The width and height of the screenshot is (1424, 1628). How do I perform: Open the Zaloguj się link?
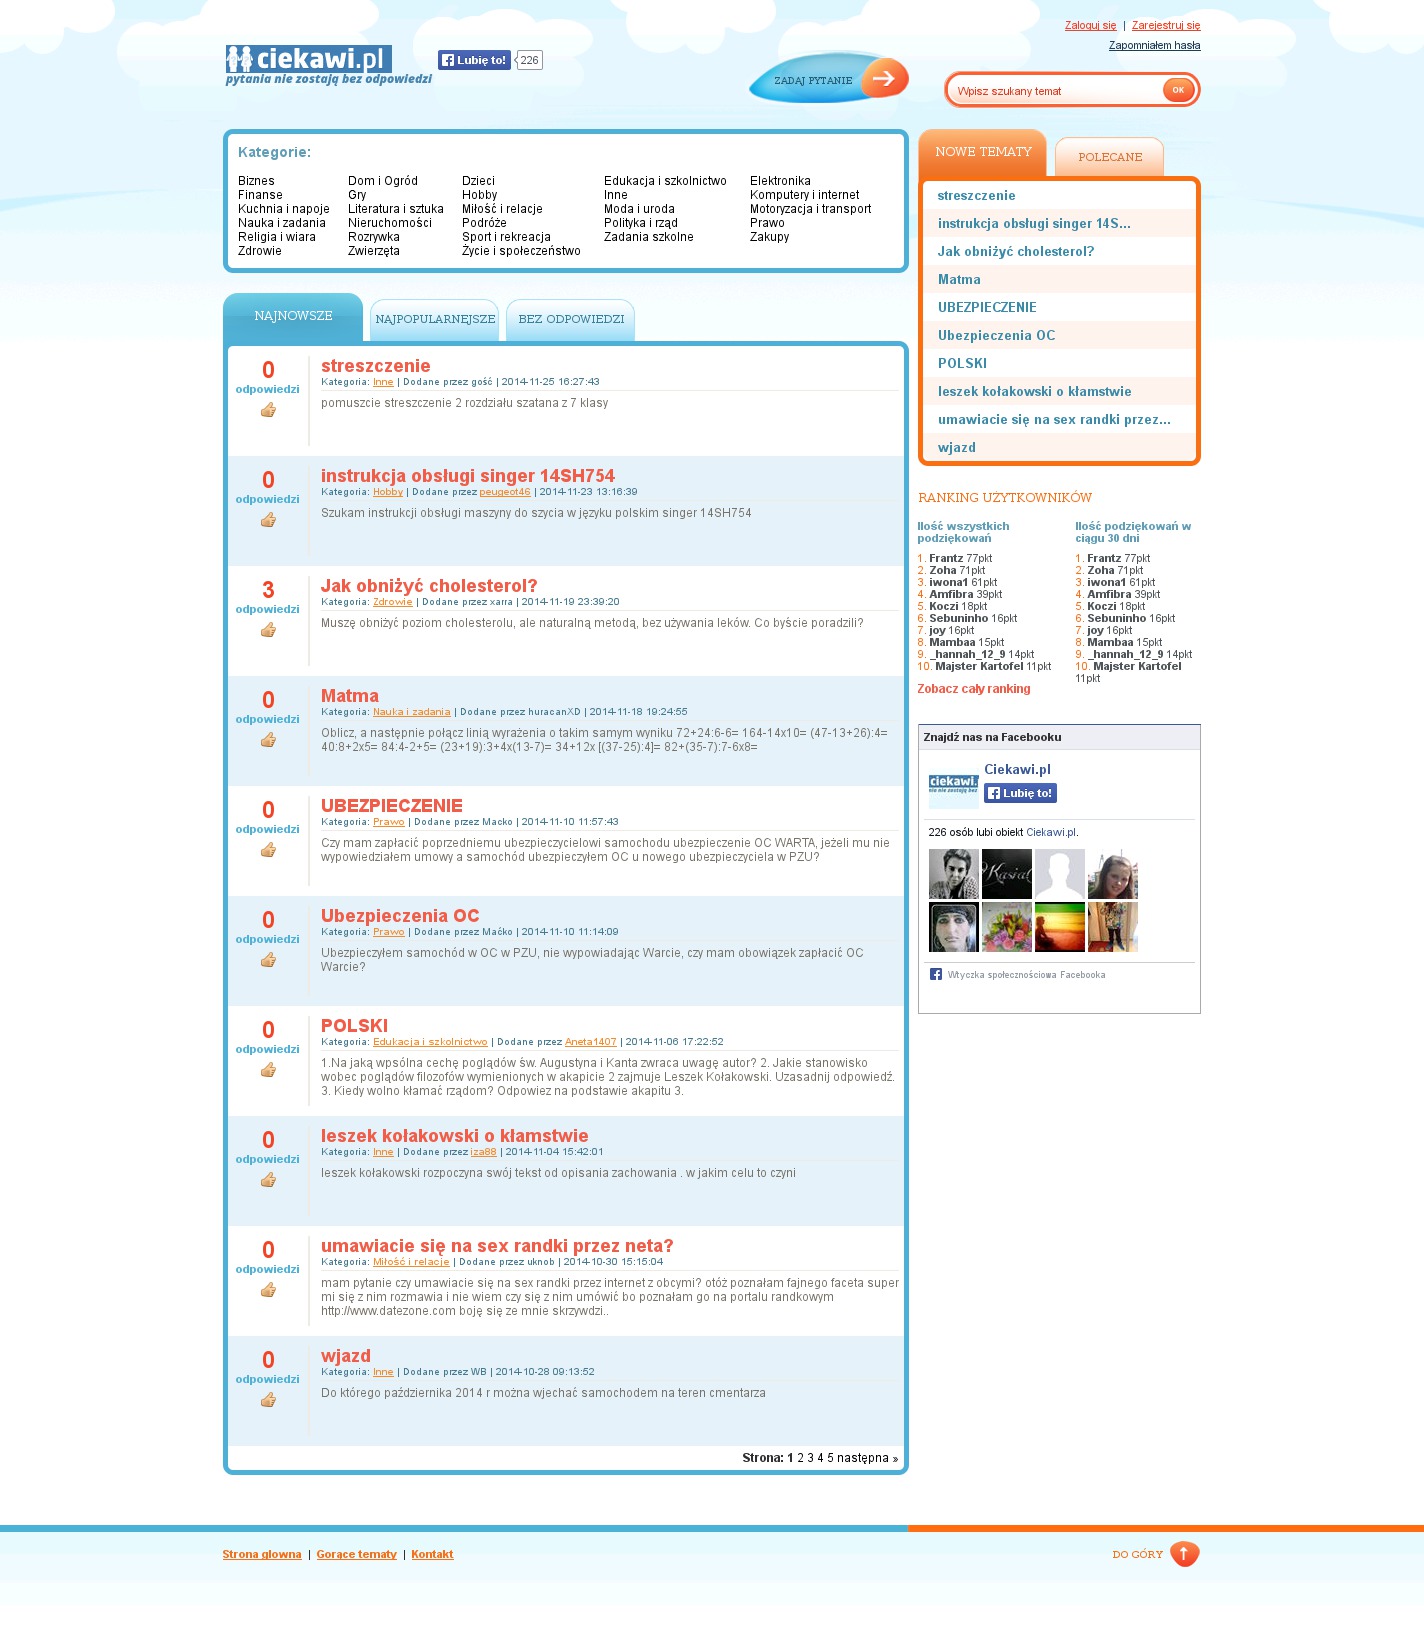click(x=1090, y=26)
